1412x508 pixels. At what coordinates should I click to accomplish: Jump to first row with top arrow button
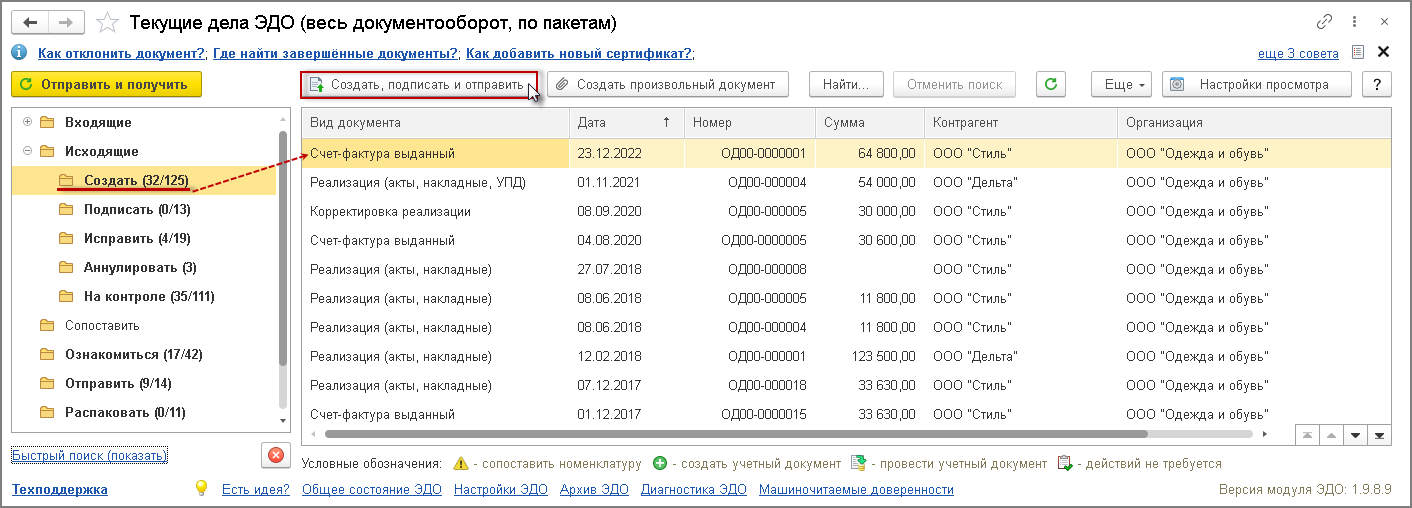tap(1307, 435)
